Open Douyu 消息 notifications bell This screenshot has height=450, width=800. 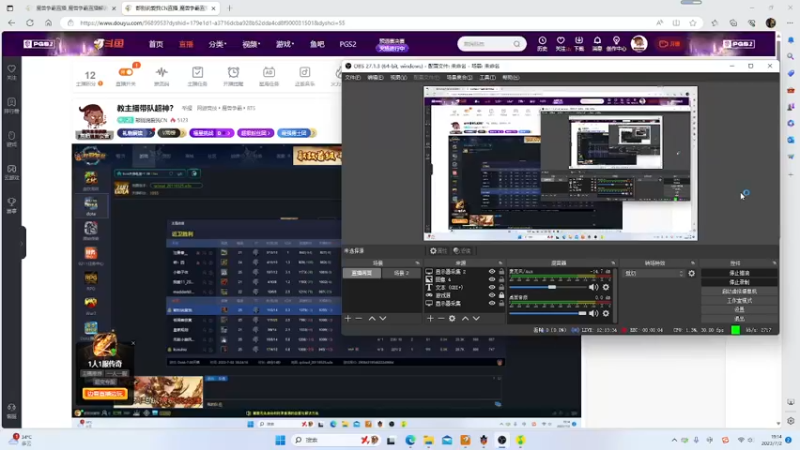tap(597, 44)
